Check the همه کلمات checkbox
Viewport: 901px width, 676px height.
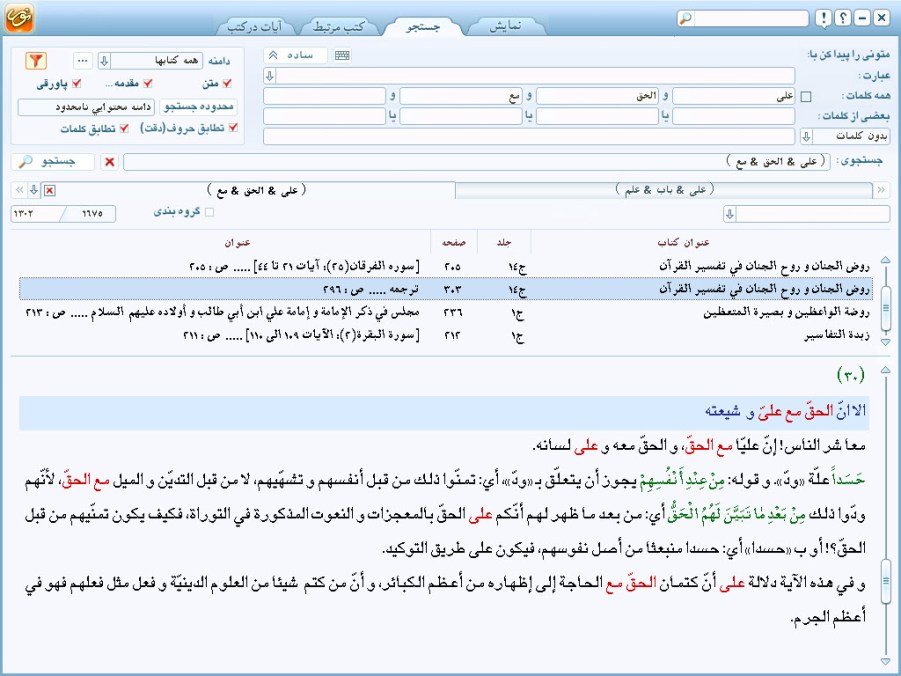pos(806,97)
